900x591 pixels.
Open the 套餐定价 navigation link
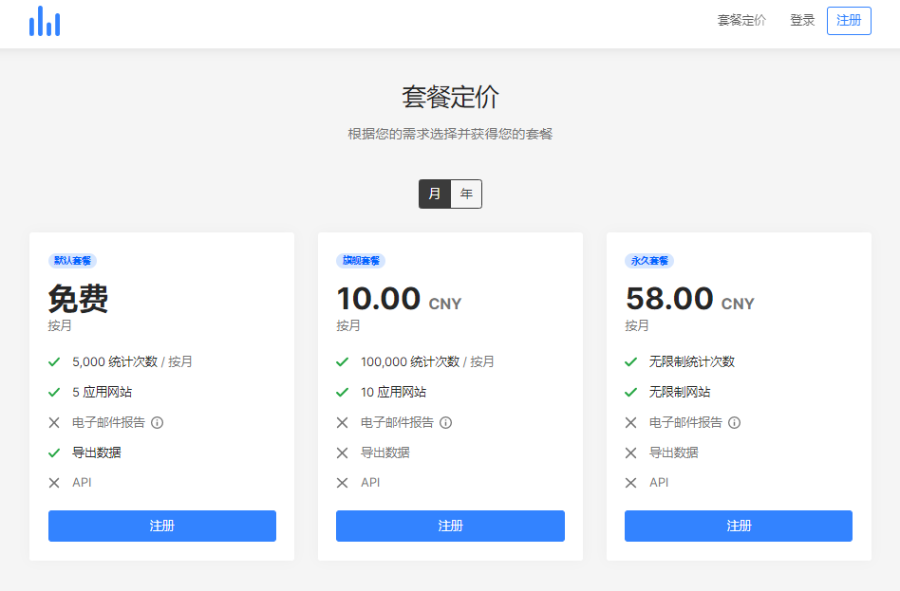[742, 21]
